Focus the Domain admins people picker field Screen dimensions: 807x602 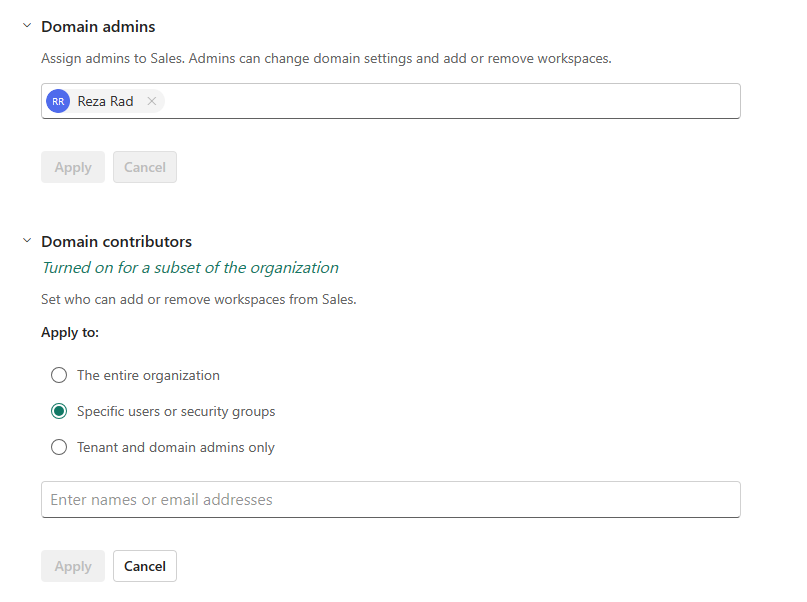(450, 101)
